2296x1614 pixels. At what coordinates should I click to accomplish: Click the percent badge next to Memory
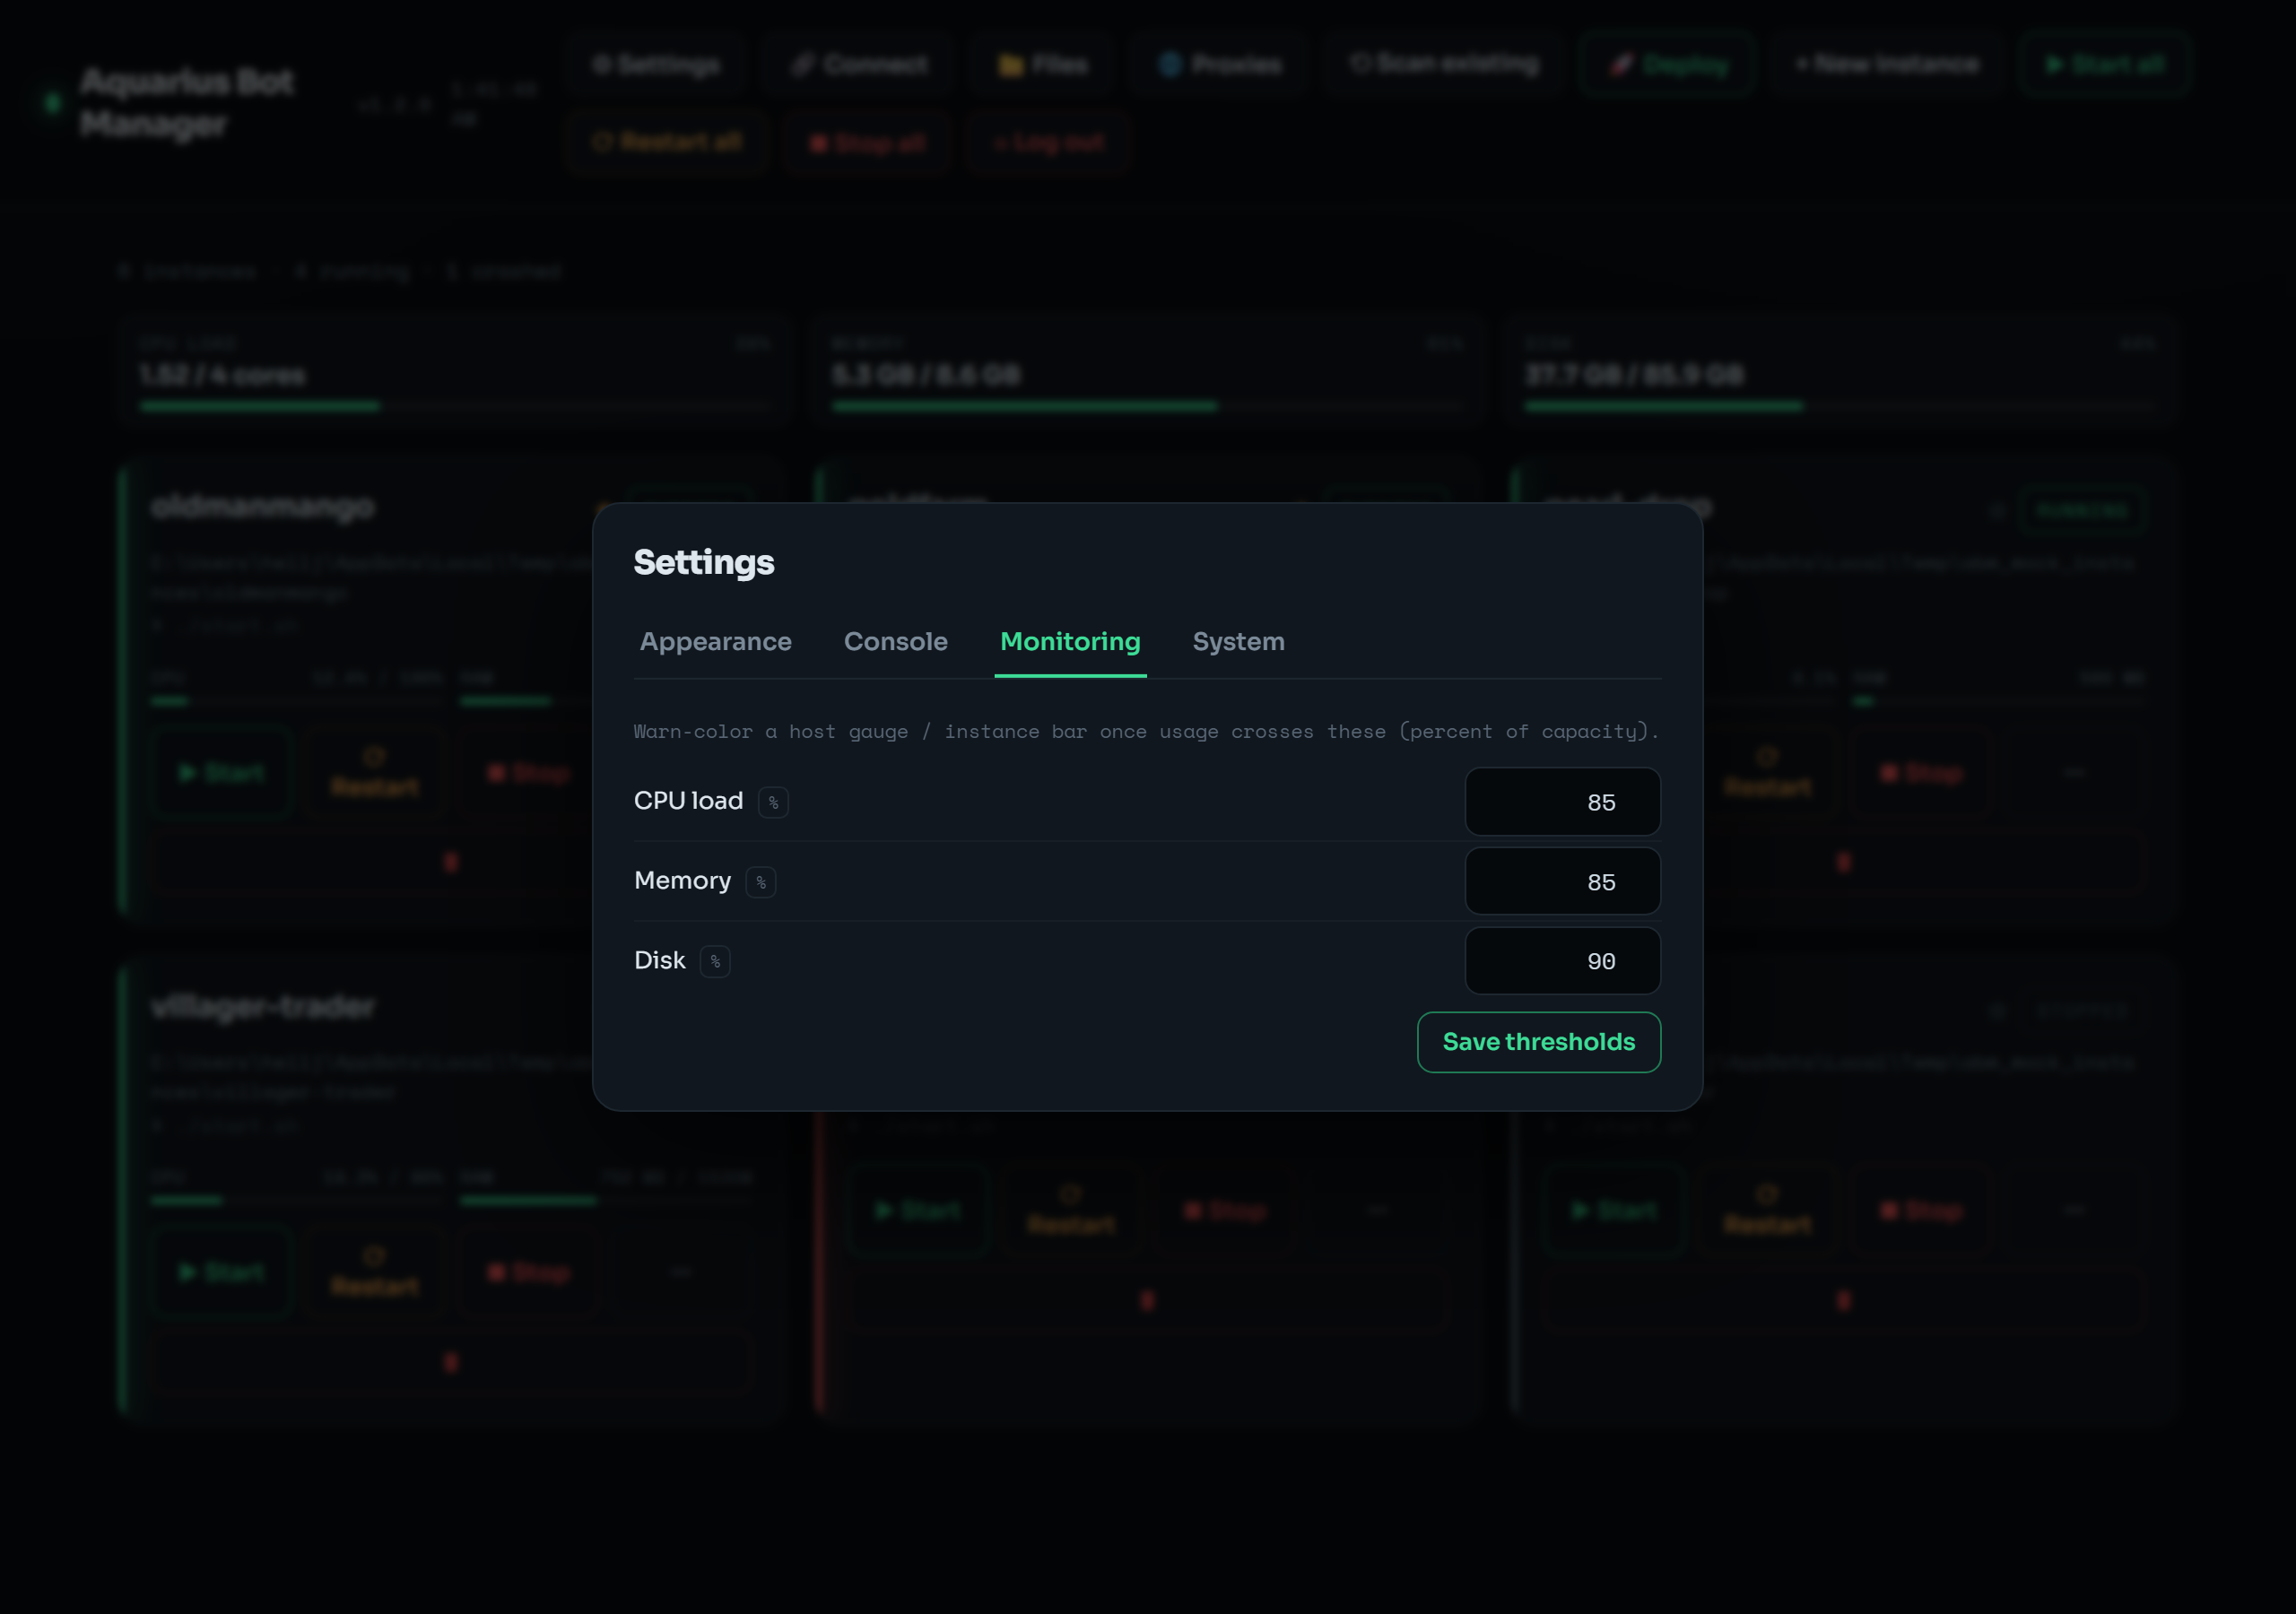click(x=761, y=882)
